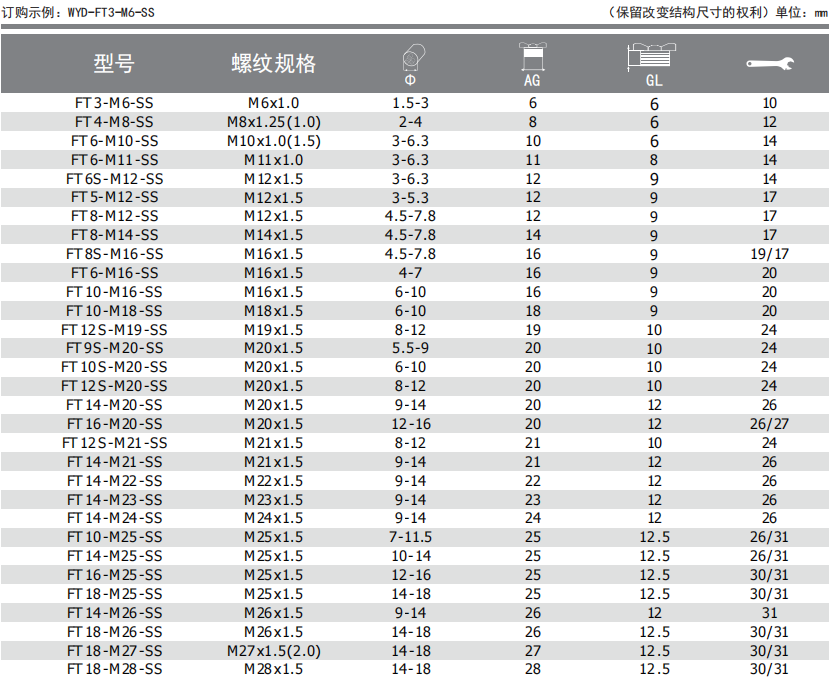Click the 螺纹规格 column header

[273, 64]
